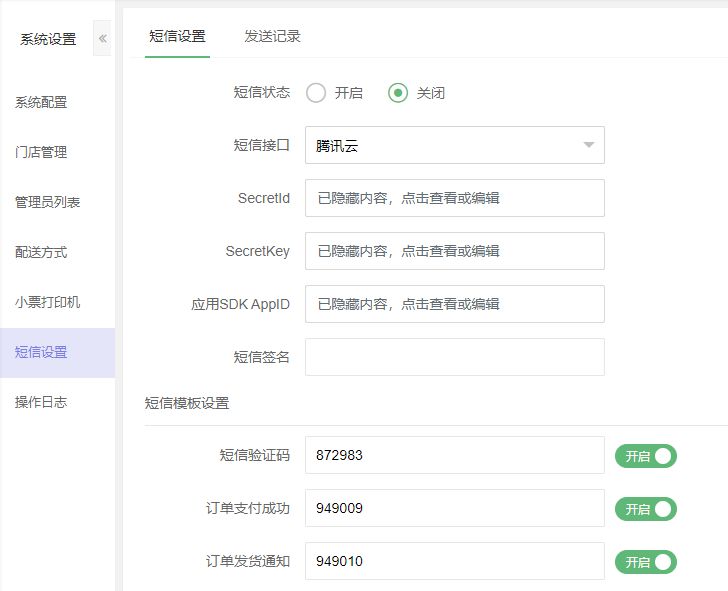Open 操作日志 in the sidebar
Viewport: 728px width, 591px height.
pos(41,402)
